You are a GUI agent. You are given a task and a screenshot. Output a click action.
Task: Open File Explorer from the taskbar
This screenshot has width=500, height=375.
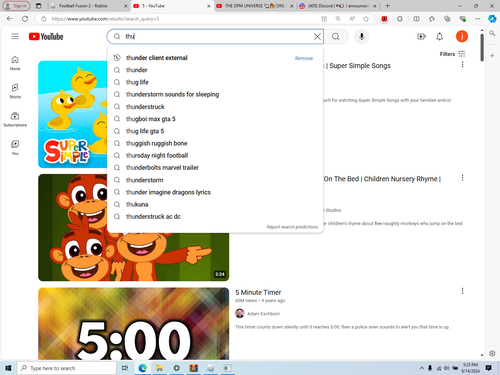point(160,368)
